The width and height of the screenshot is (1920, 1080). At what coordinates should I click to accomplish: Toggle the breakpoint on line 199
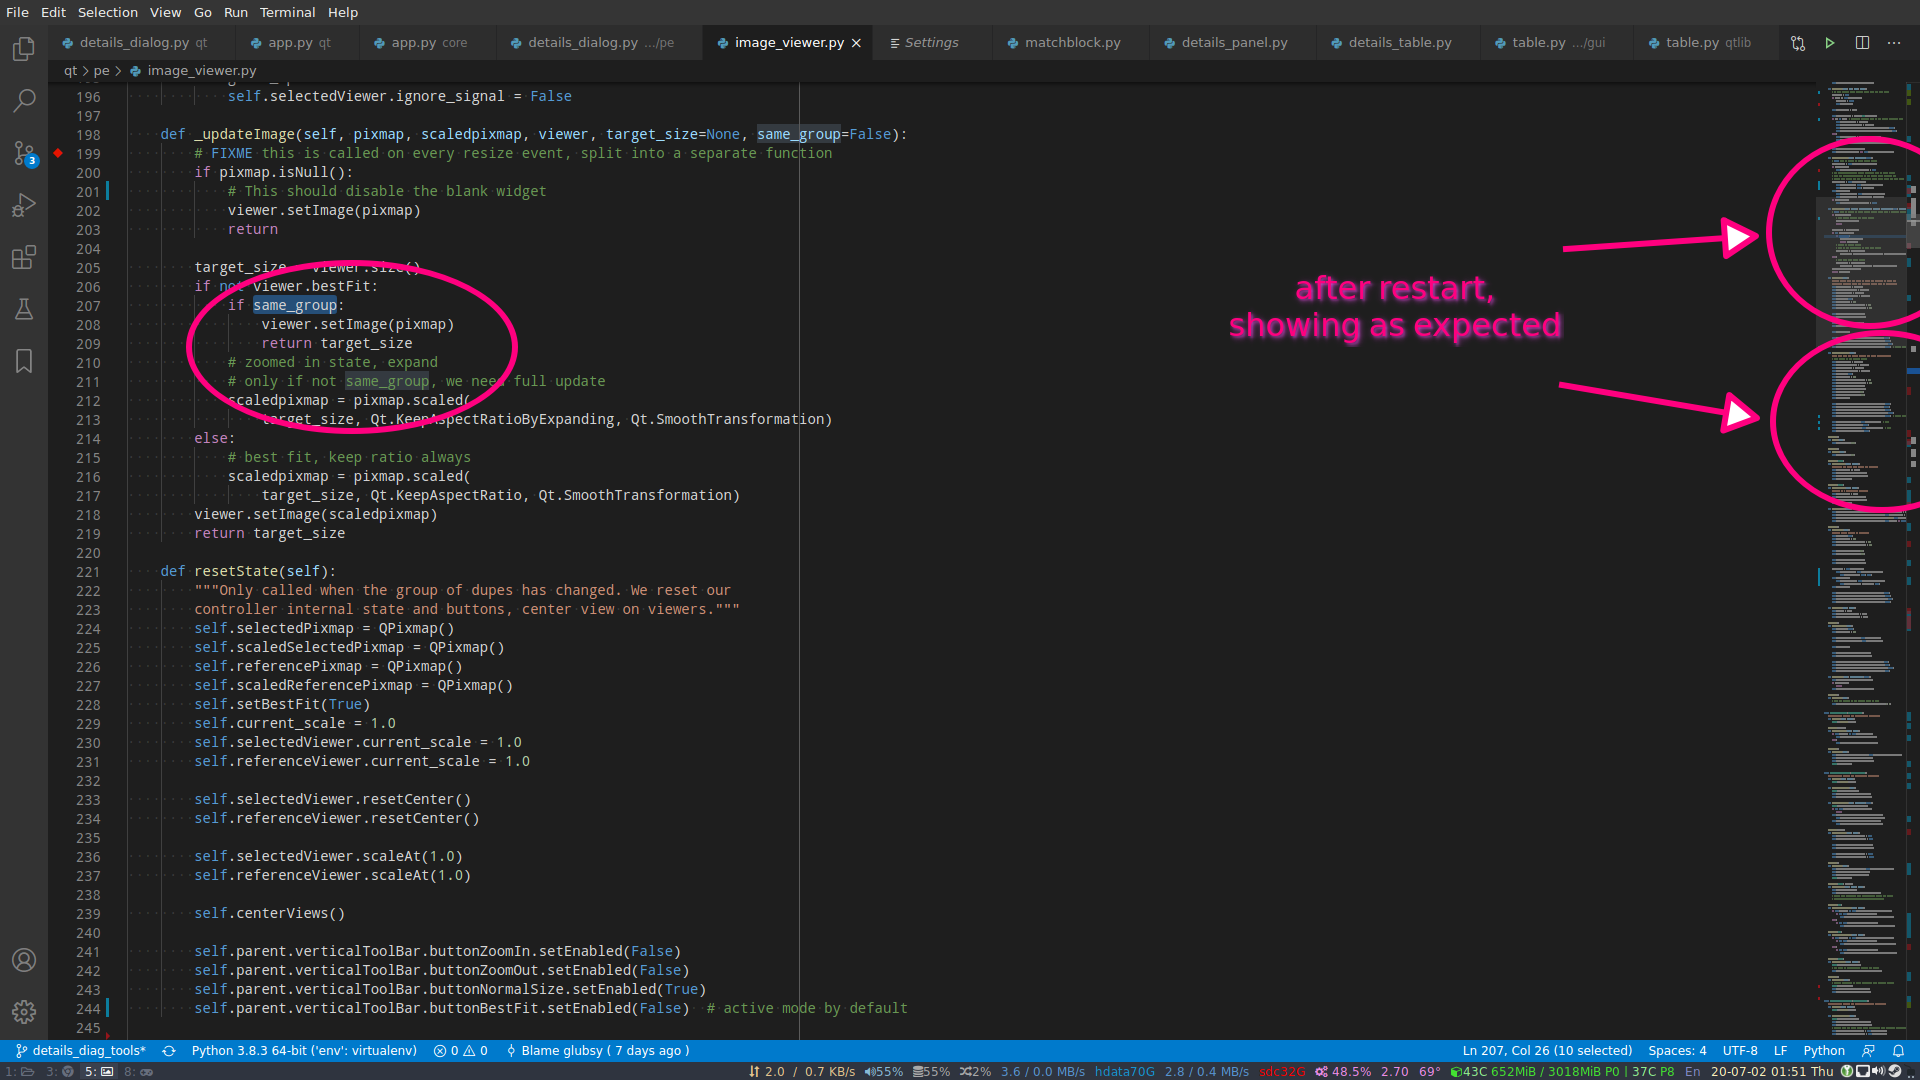(58, 153)
